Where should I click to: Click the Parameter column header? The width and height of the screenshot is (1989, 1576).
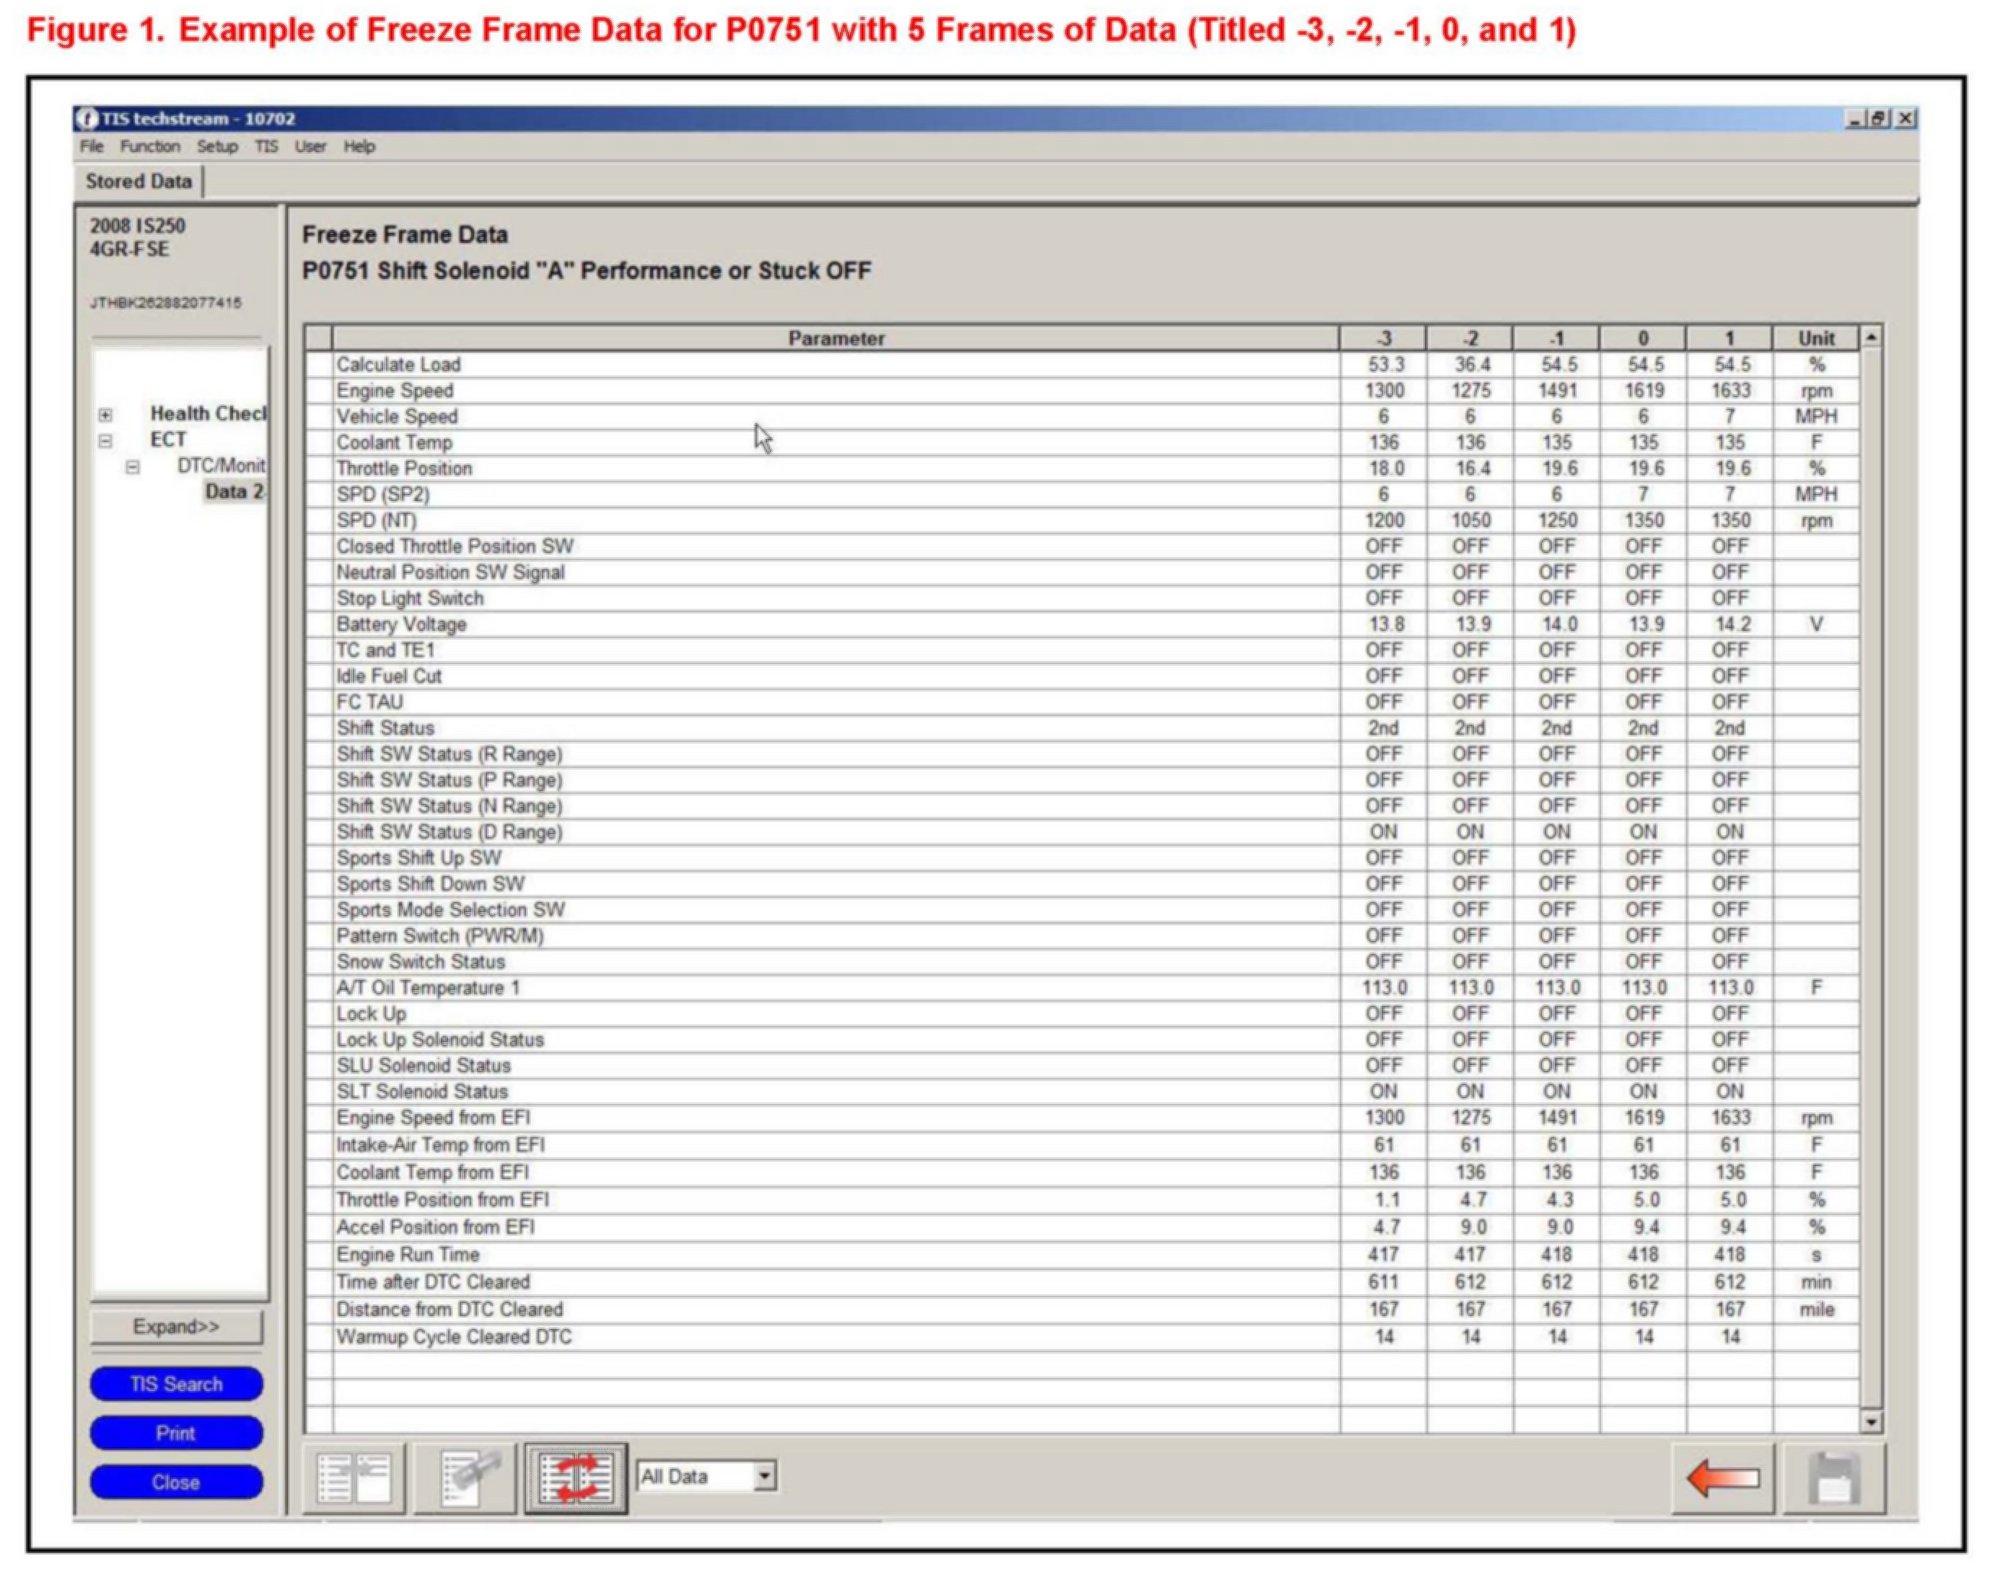835,338
